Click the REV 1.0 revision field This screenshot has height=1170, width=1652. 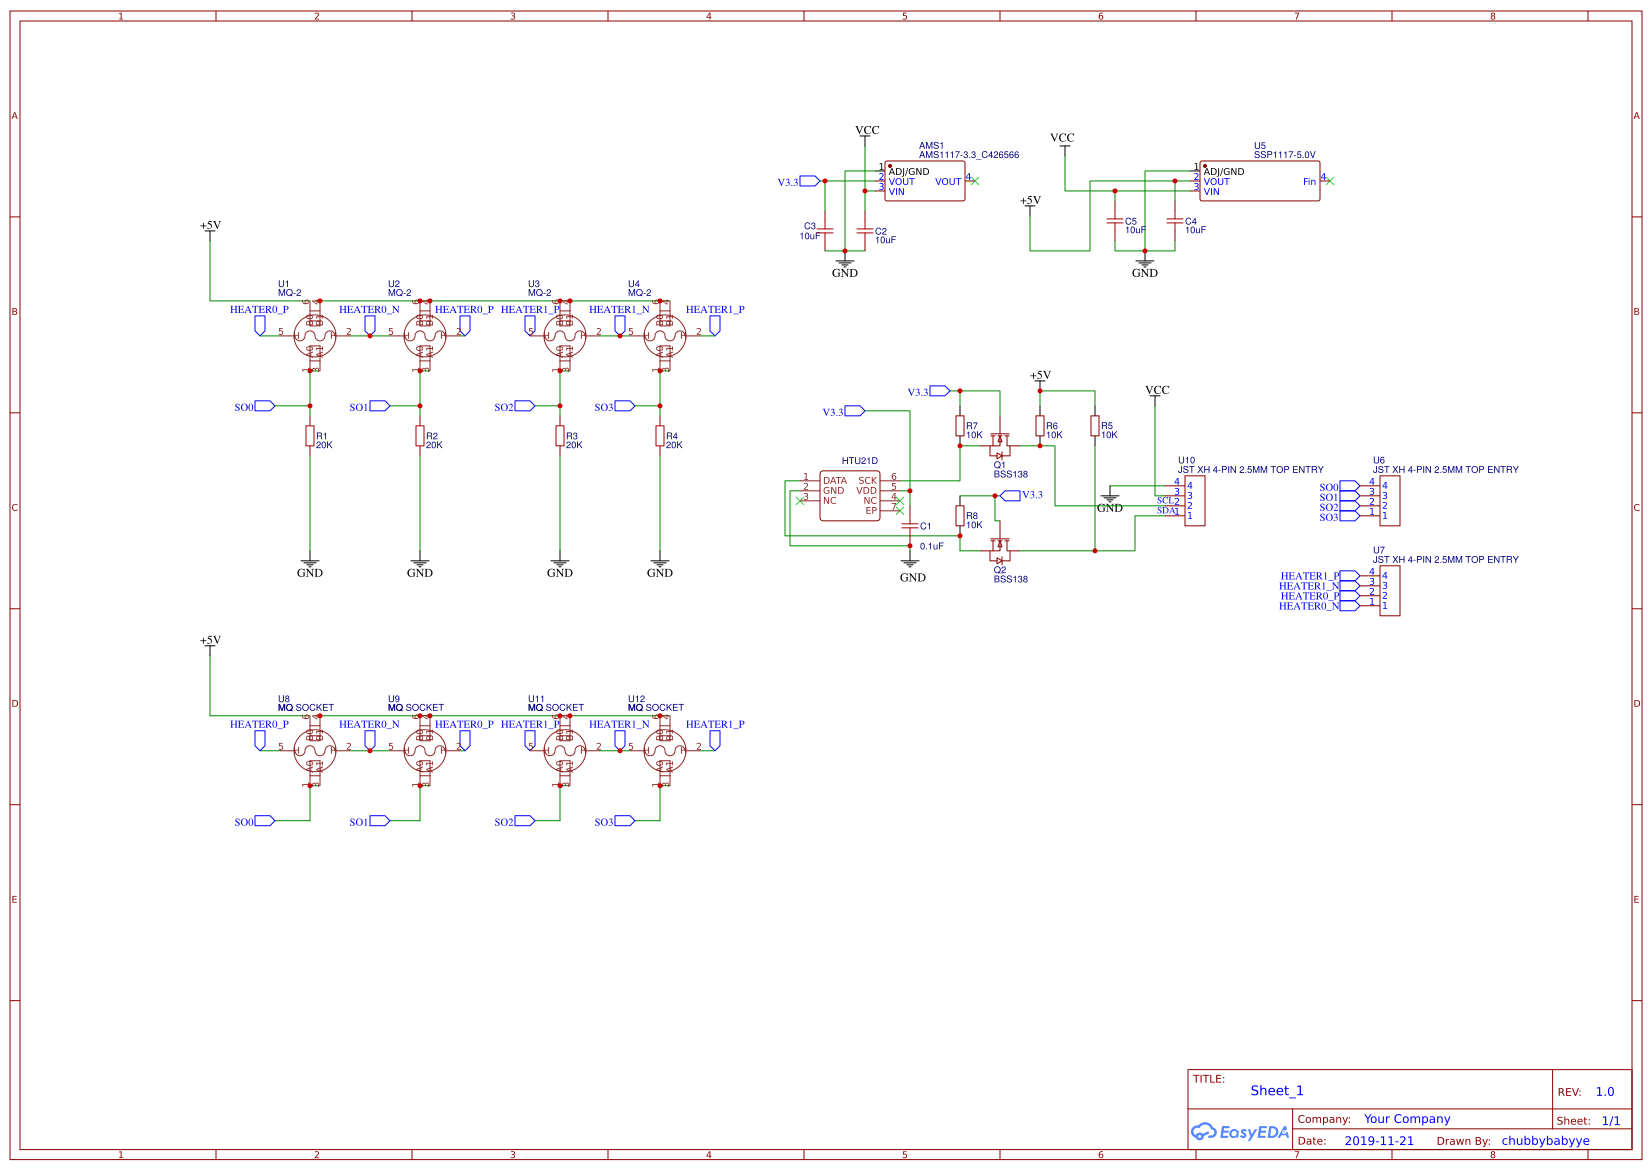[1606, 1092]
